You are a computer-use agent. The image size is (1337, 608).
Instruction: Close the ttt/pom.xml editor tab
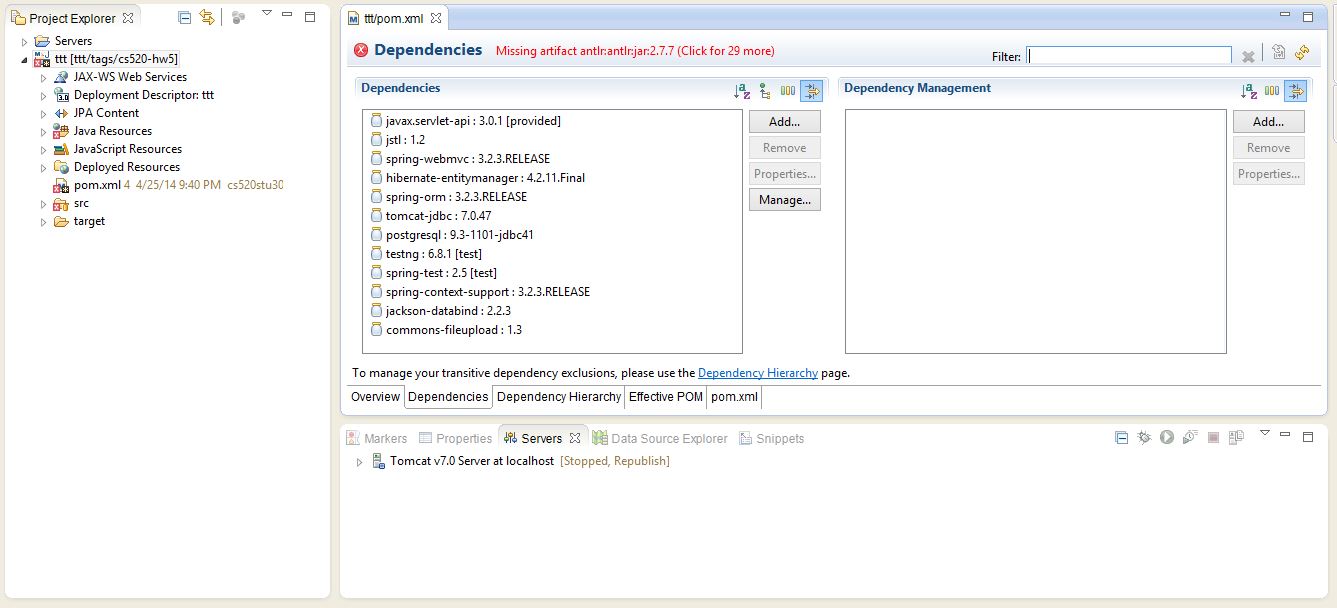pyautogui.click(x=436, y=18)
